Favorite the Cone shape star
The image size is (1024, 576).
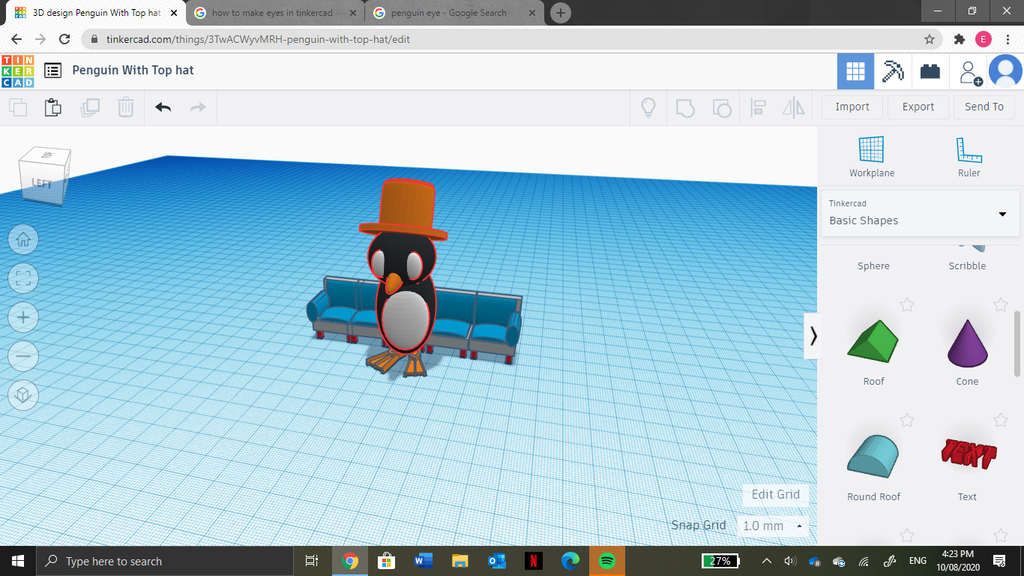coord(1000,304)
